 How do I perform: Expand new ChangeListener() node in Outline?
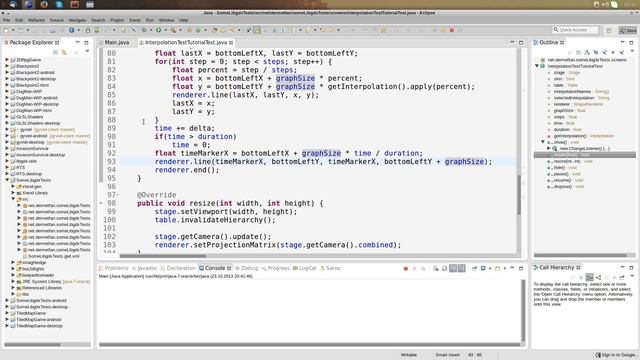tap(549, 149)
